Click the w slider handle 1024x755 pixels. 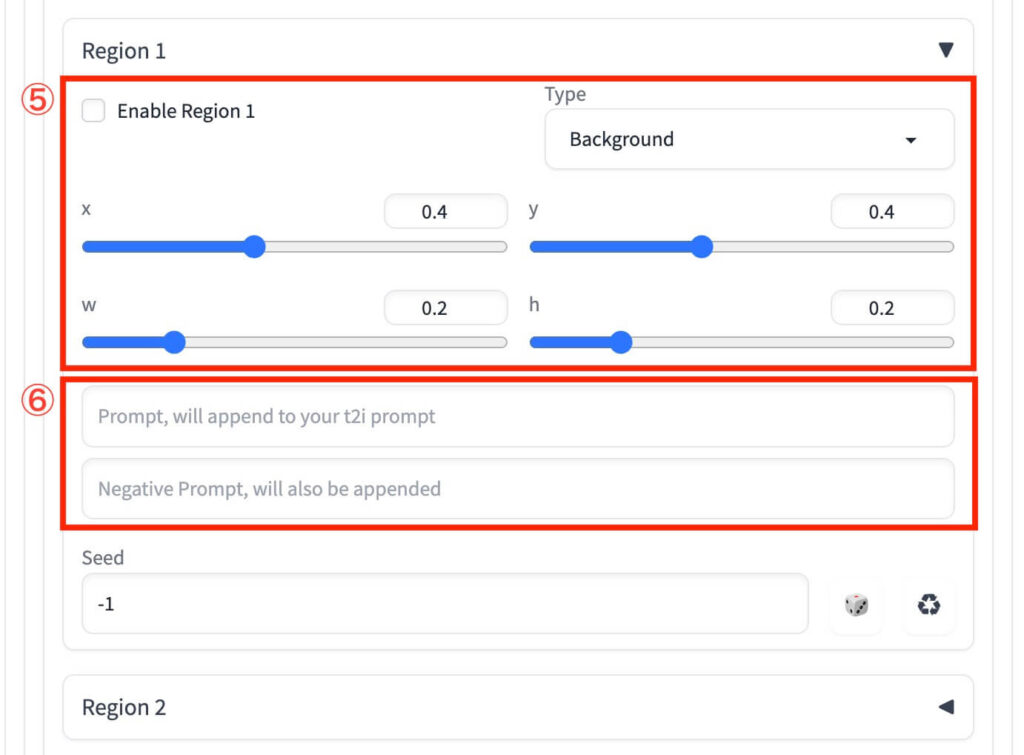174,343
